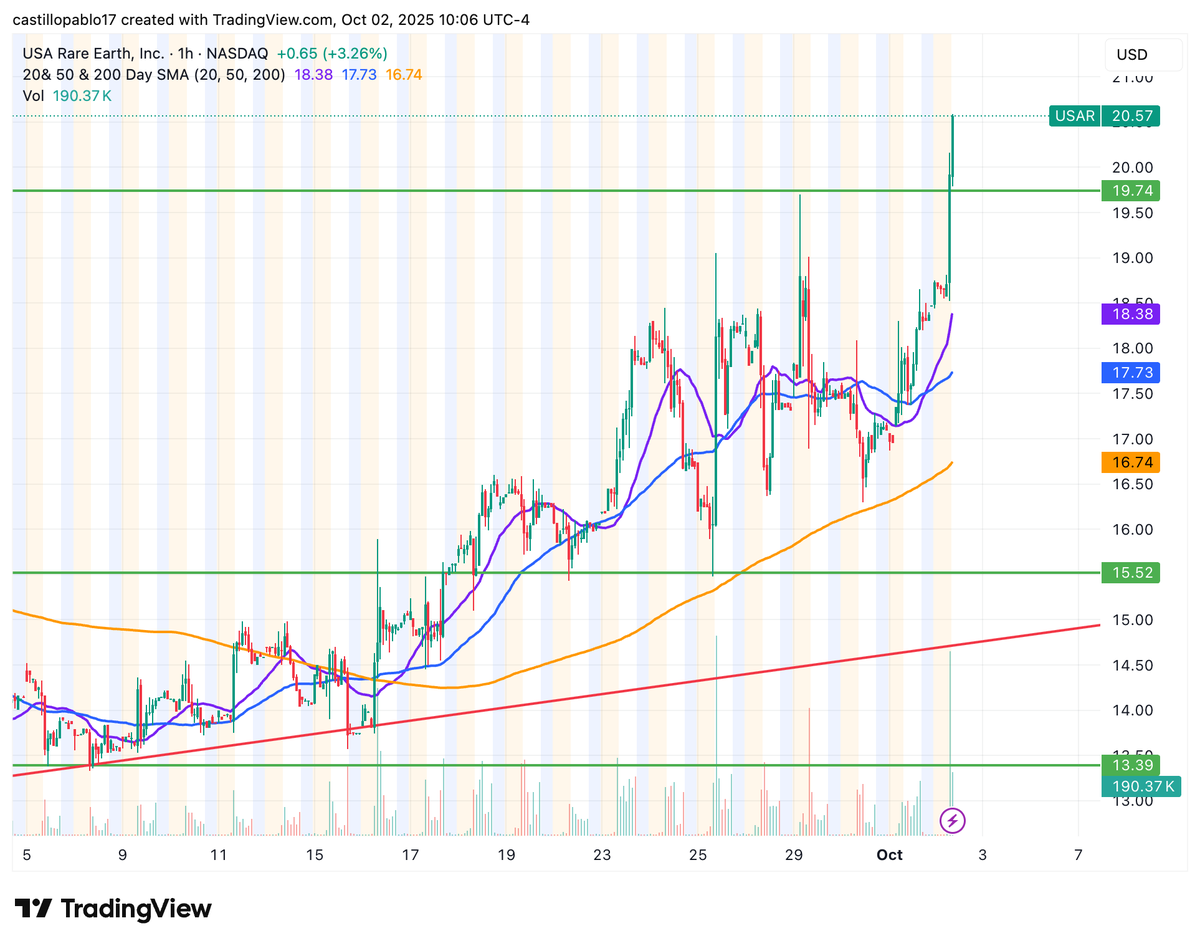Screen dimensions: 1200x946
Task: Click the 11 date label on time axis
Action: pos(219,855)
